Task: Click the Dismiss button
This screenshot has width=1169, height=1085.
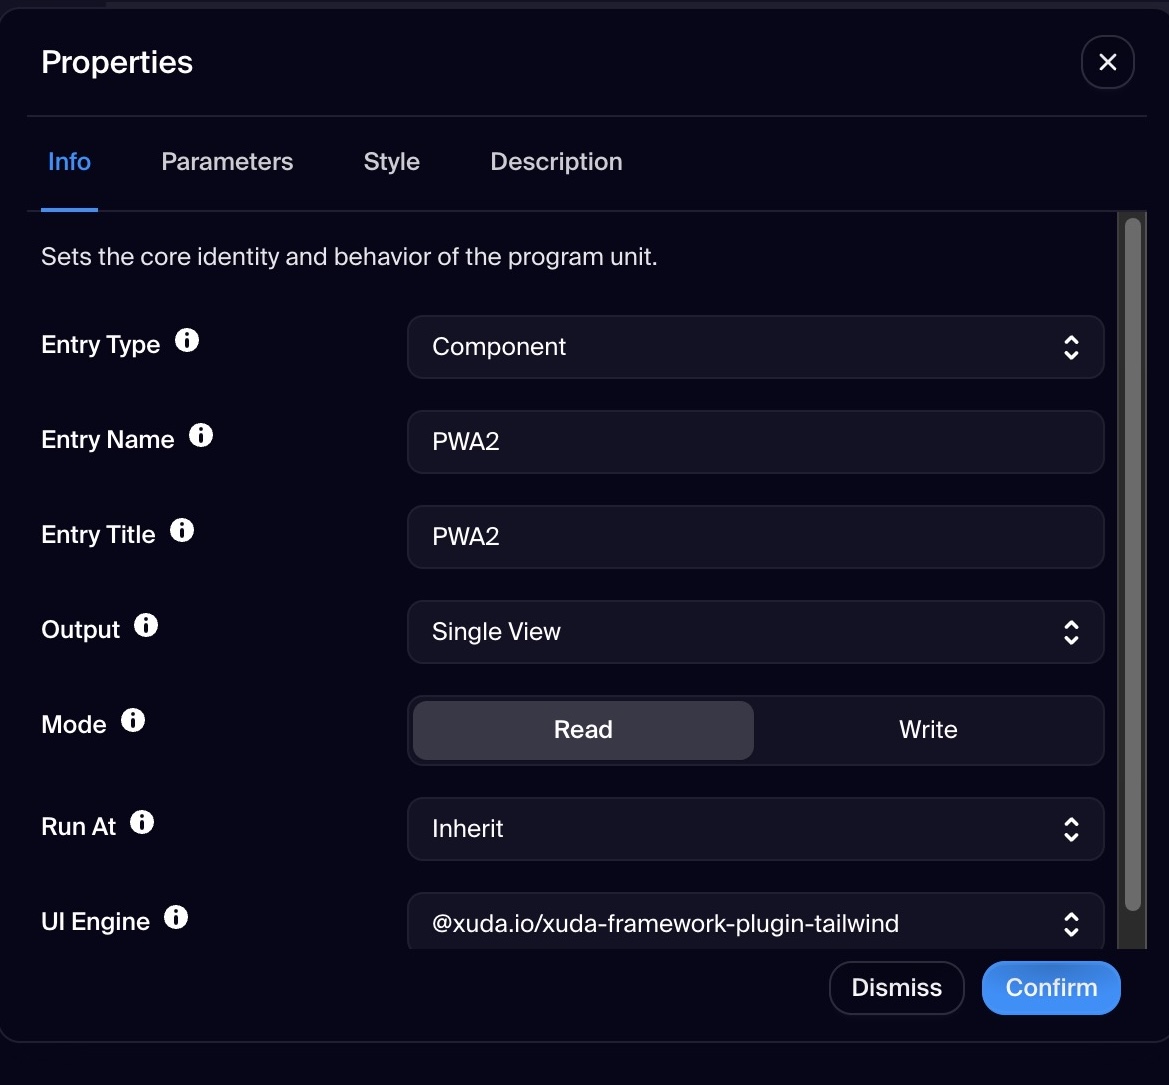Action: [896, 988]
